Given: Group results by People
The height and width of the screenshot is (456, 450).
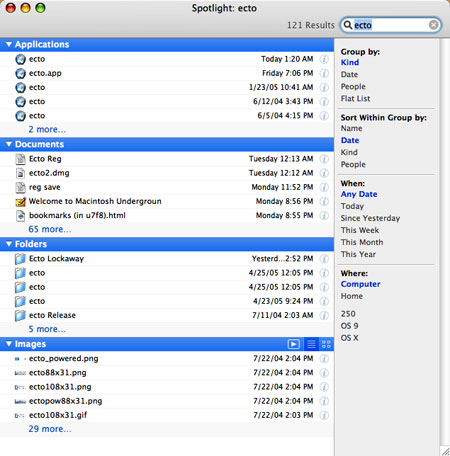Looking at the screenshot, I should click(353, 87).
